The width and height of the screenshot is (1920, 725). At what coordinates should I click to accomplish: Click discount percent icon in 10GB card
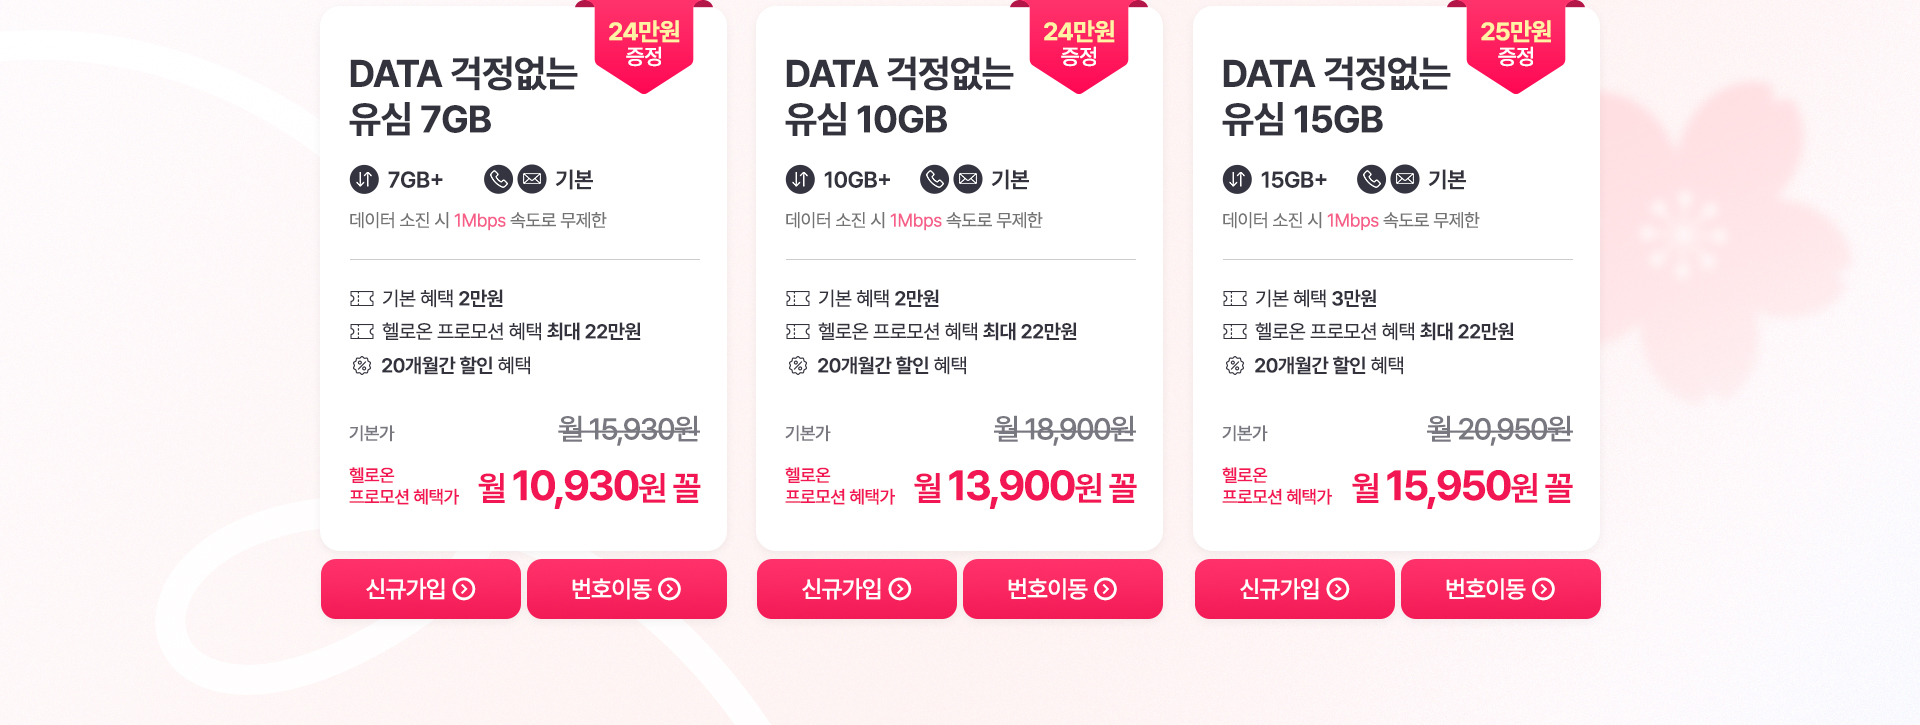pos(798,365)
